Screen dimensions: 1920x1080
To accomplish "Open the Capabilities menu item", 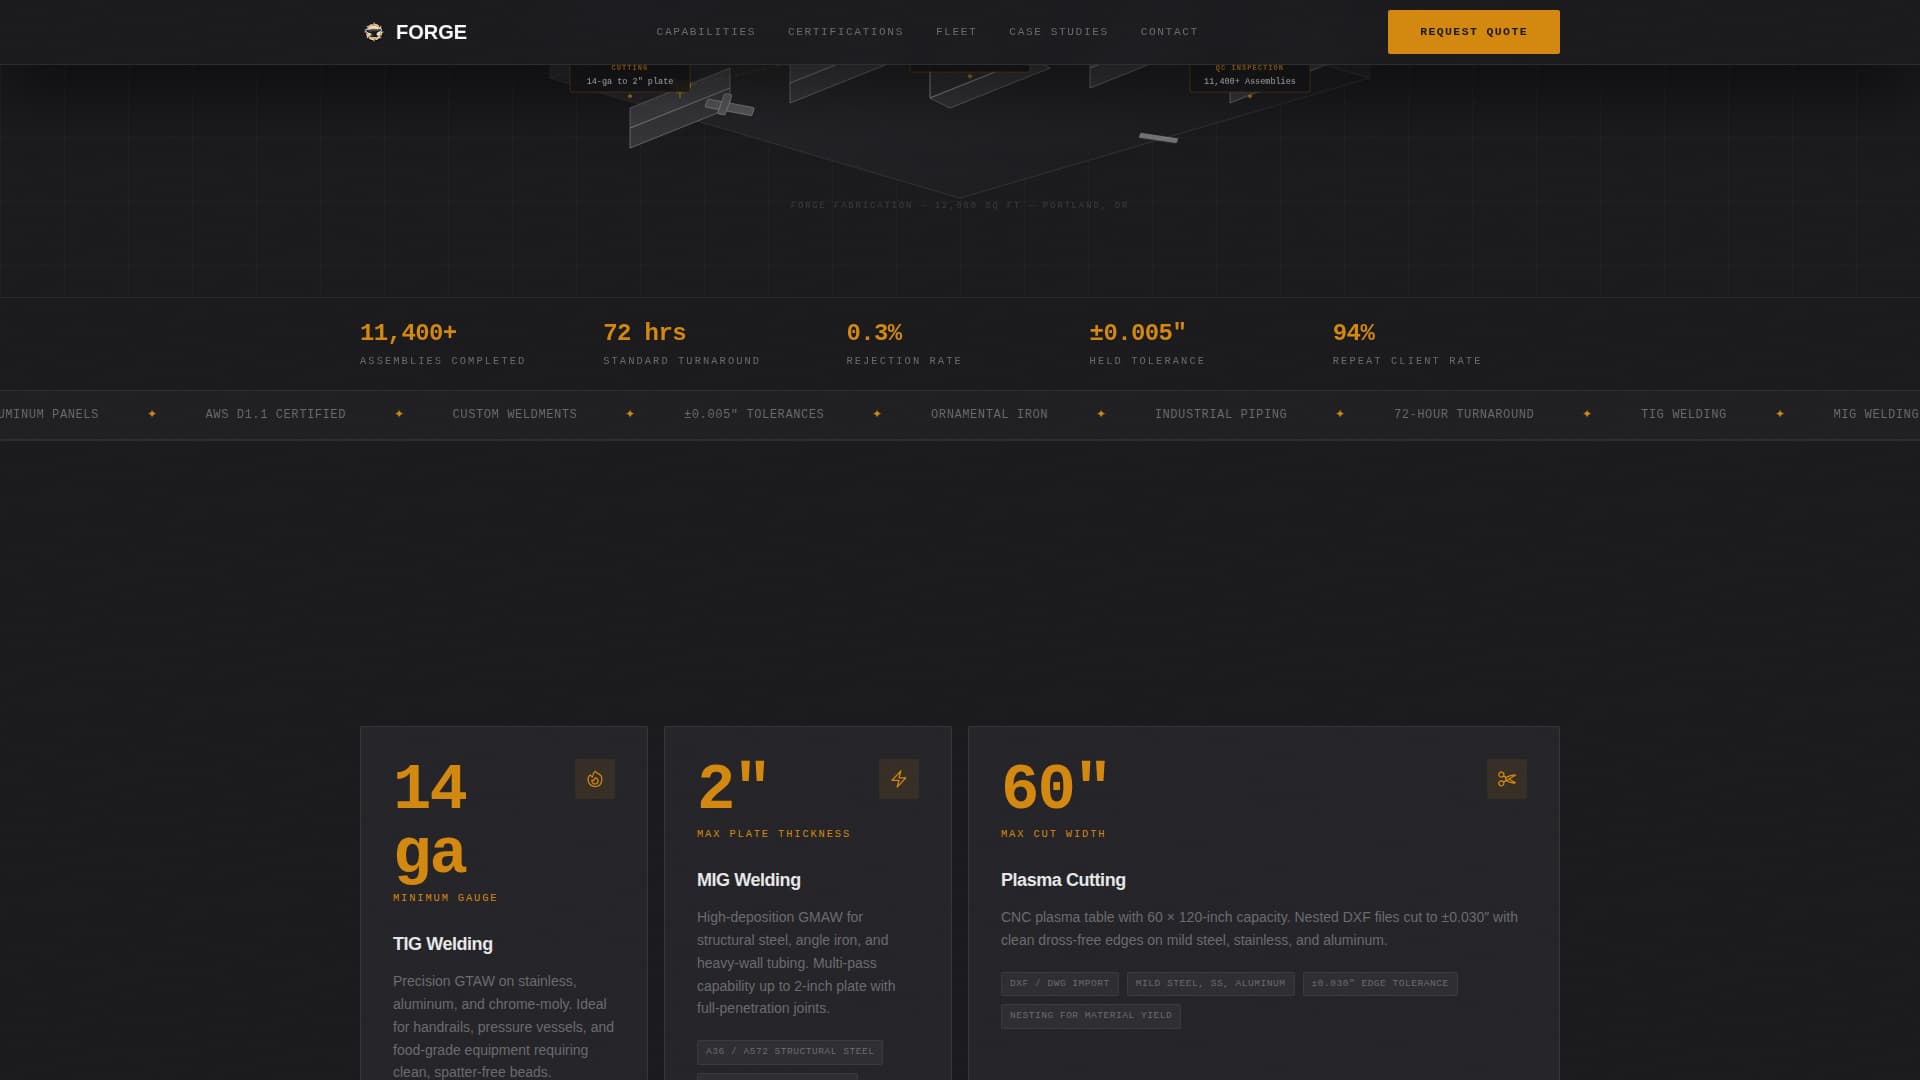I will pos(706,31).
